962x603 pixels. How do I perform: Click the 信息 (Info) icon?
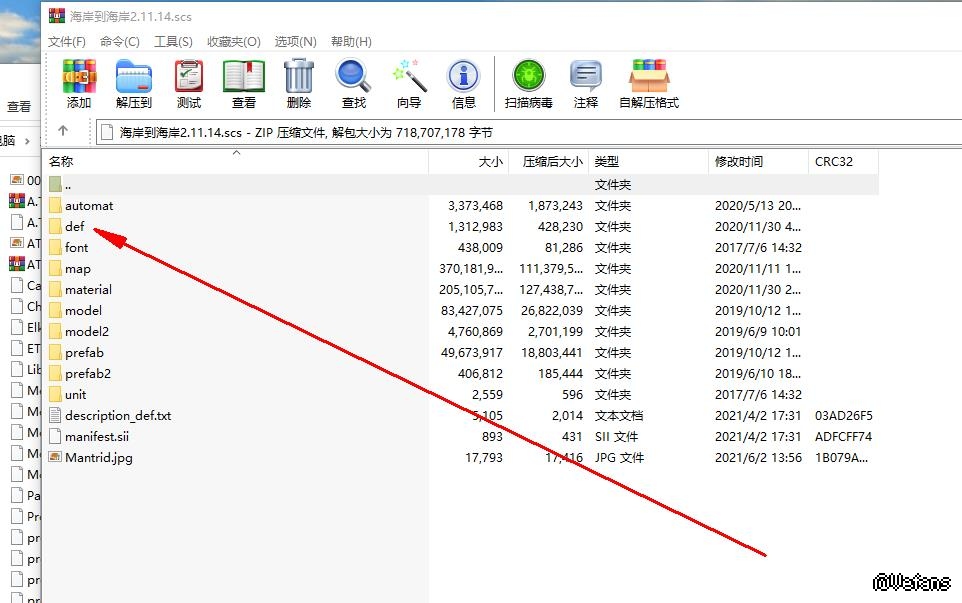(463, 78)
